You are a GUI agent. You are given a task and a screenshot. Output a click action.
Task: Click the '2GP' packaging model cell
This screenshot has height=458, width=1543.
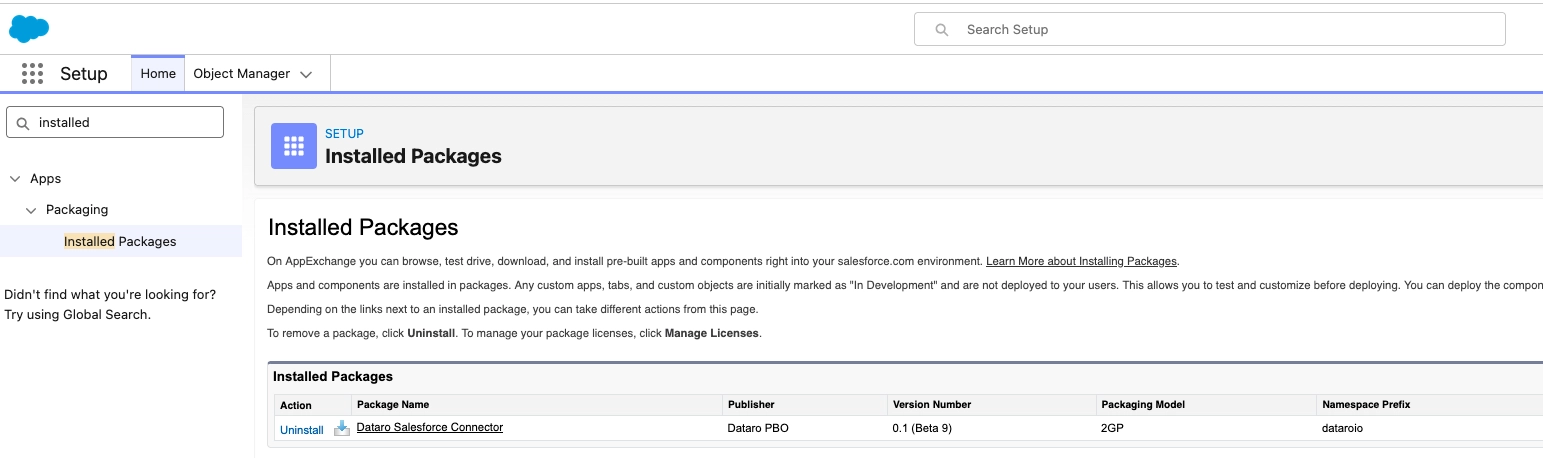click(1112, 428)
